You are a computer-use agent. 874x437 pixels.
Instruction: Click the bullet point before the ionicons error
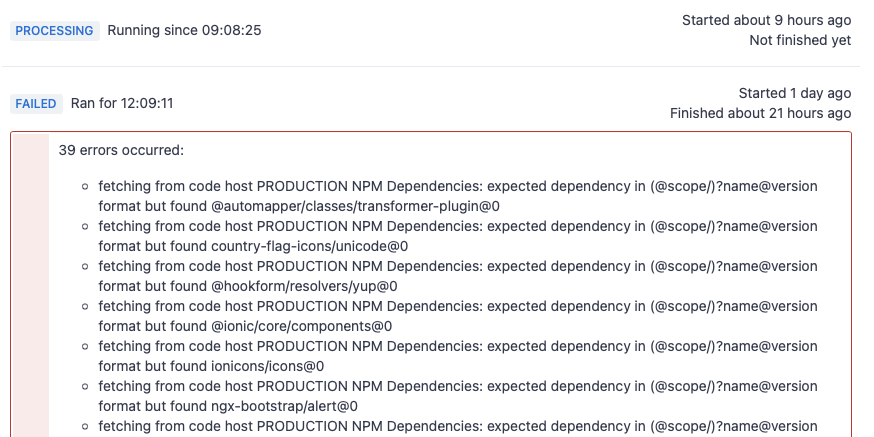pos(88,346)
